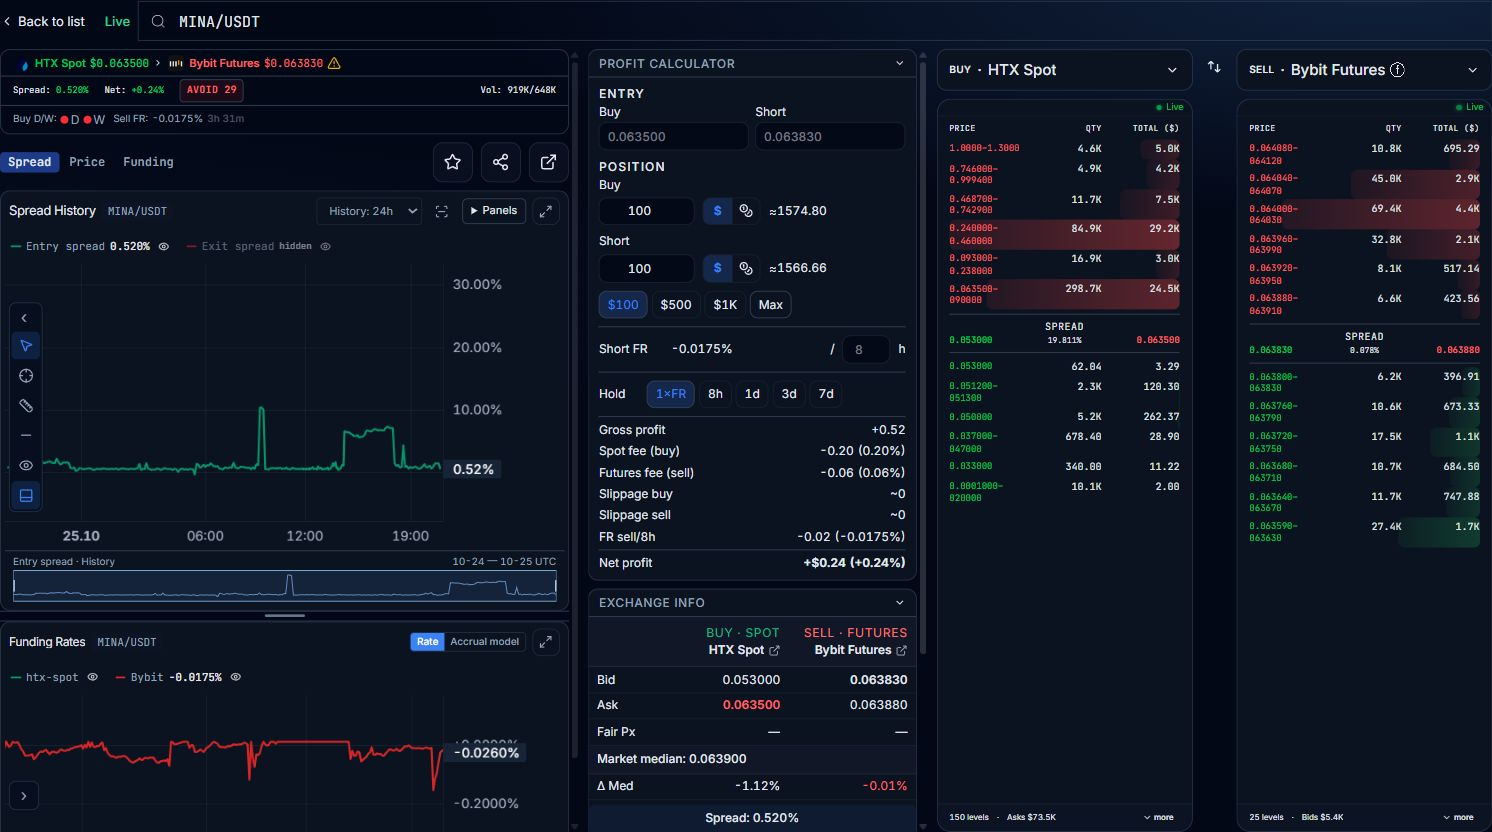Toggle Entry spread line visibility
1492x832 pixels.
coord(164,246)
